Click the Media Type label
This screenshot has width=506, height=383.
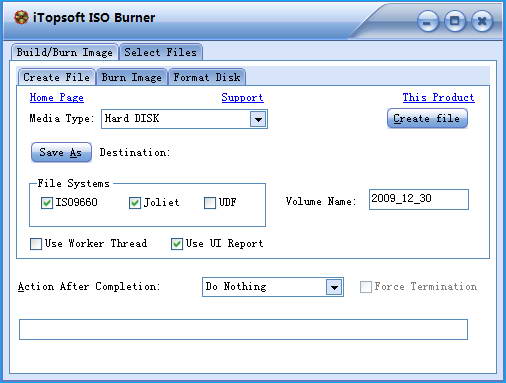click(x=62, y=119)
